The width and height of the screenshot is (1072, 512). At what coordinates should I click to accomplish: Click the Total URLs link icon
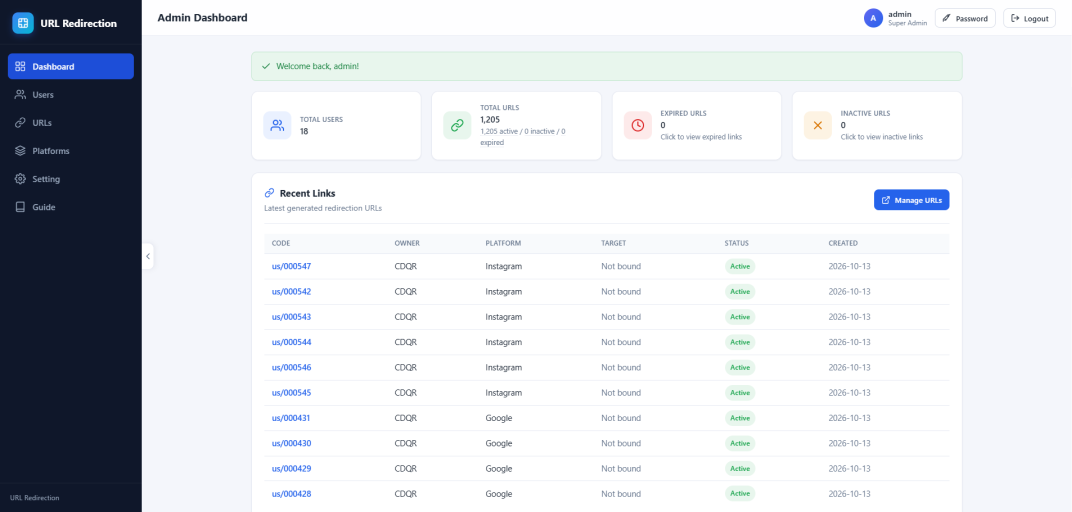(x=457, y=125)
